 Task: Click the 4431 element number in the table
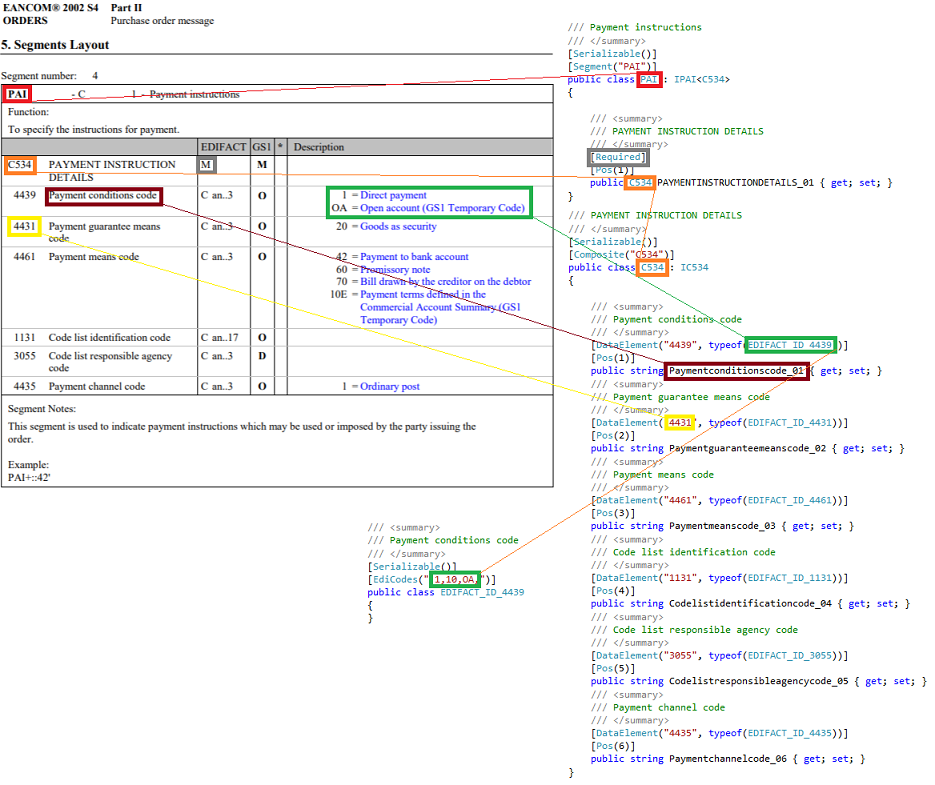point(24,226)
